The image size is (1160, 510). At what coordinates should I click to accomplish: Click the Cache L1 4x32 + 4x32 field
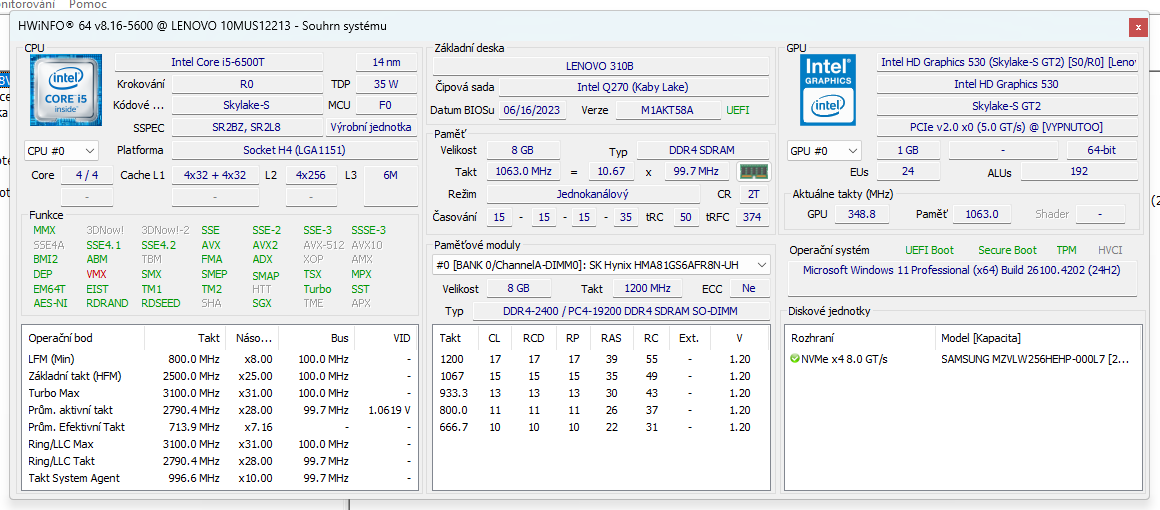point(215,175)
